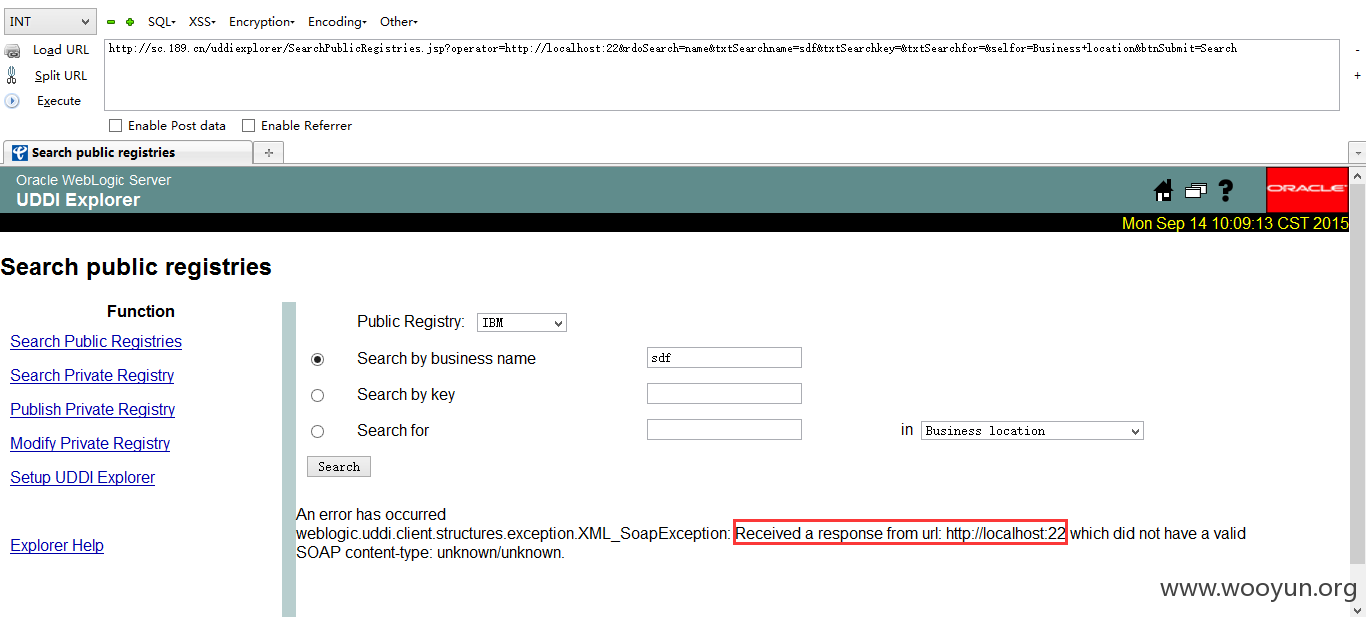Click the Split URL icon

tap(12, 75)
